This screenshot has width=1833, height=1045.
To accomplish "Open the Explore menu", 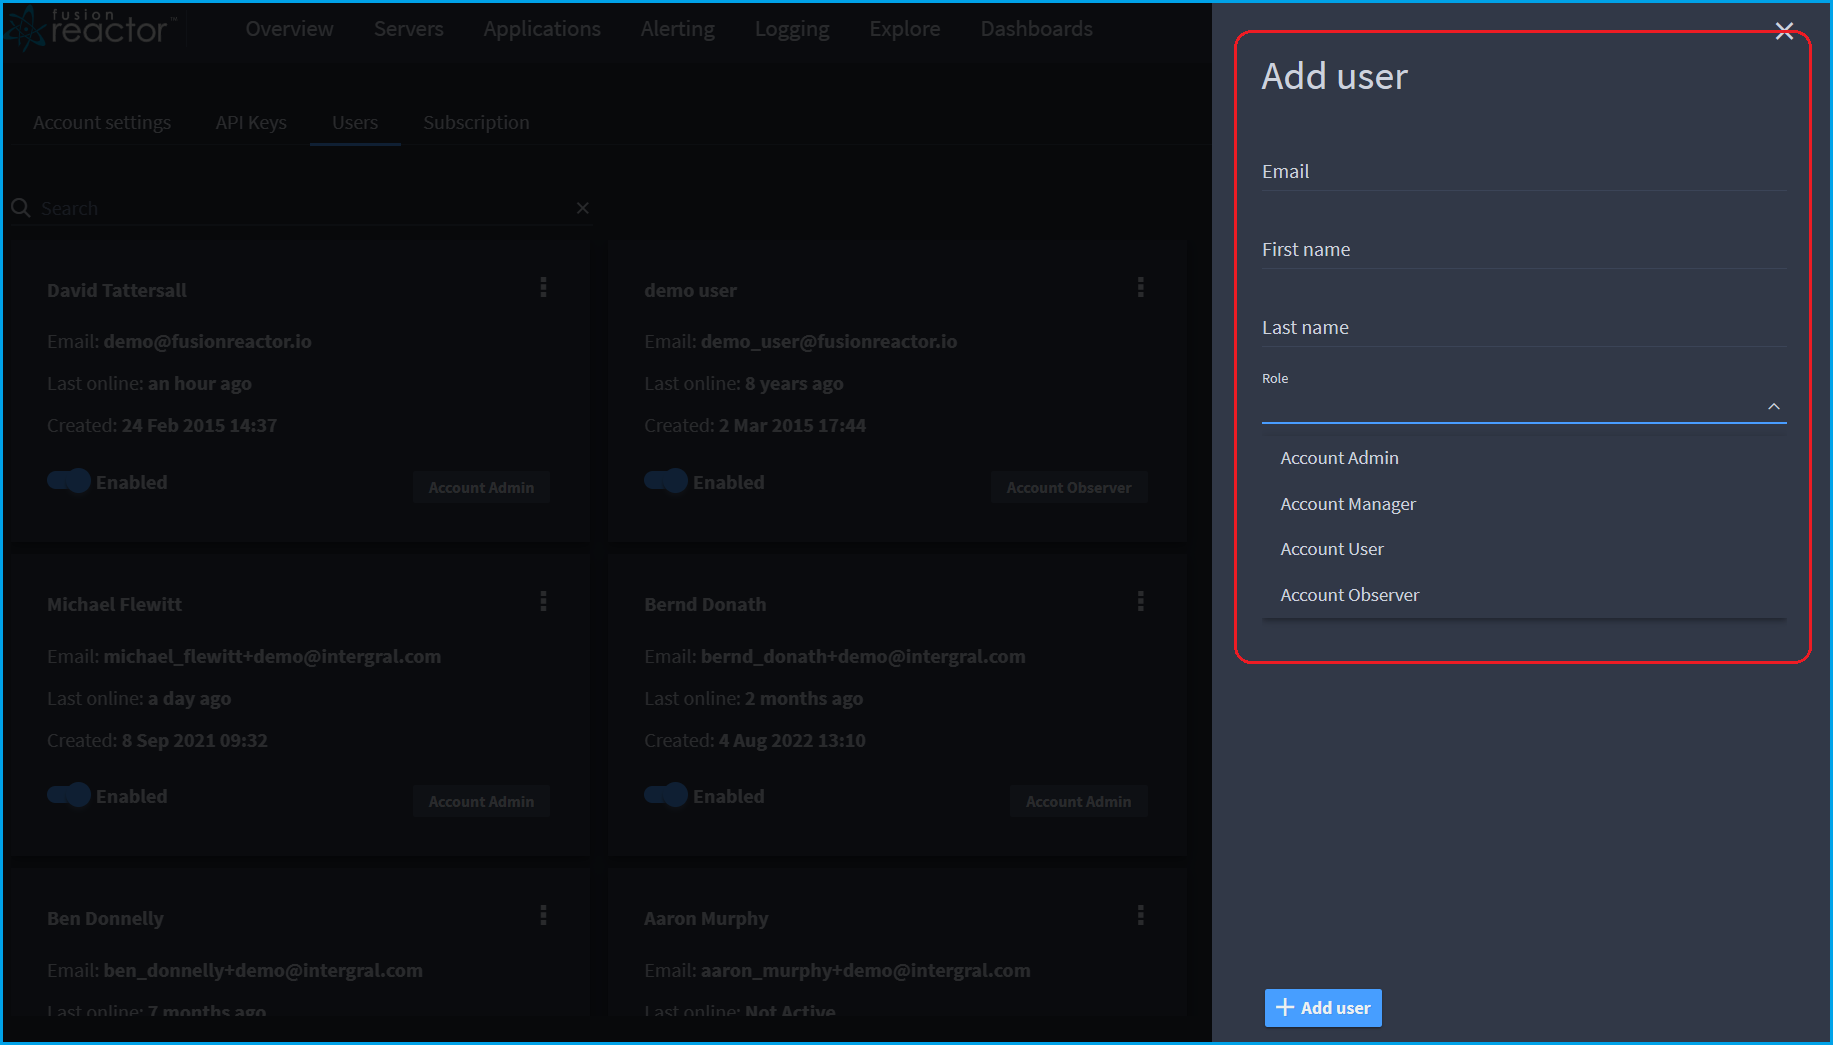I will coord(905,29).
